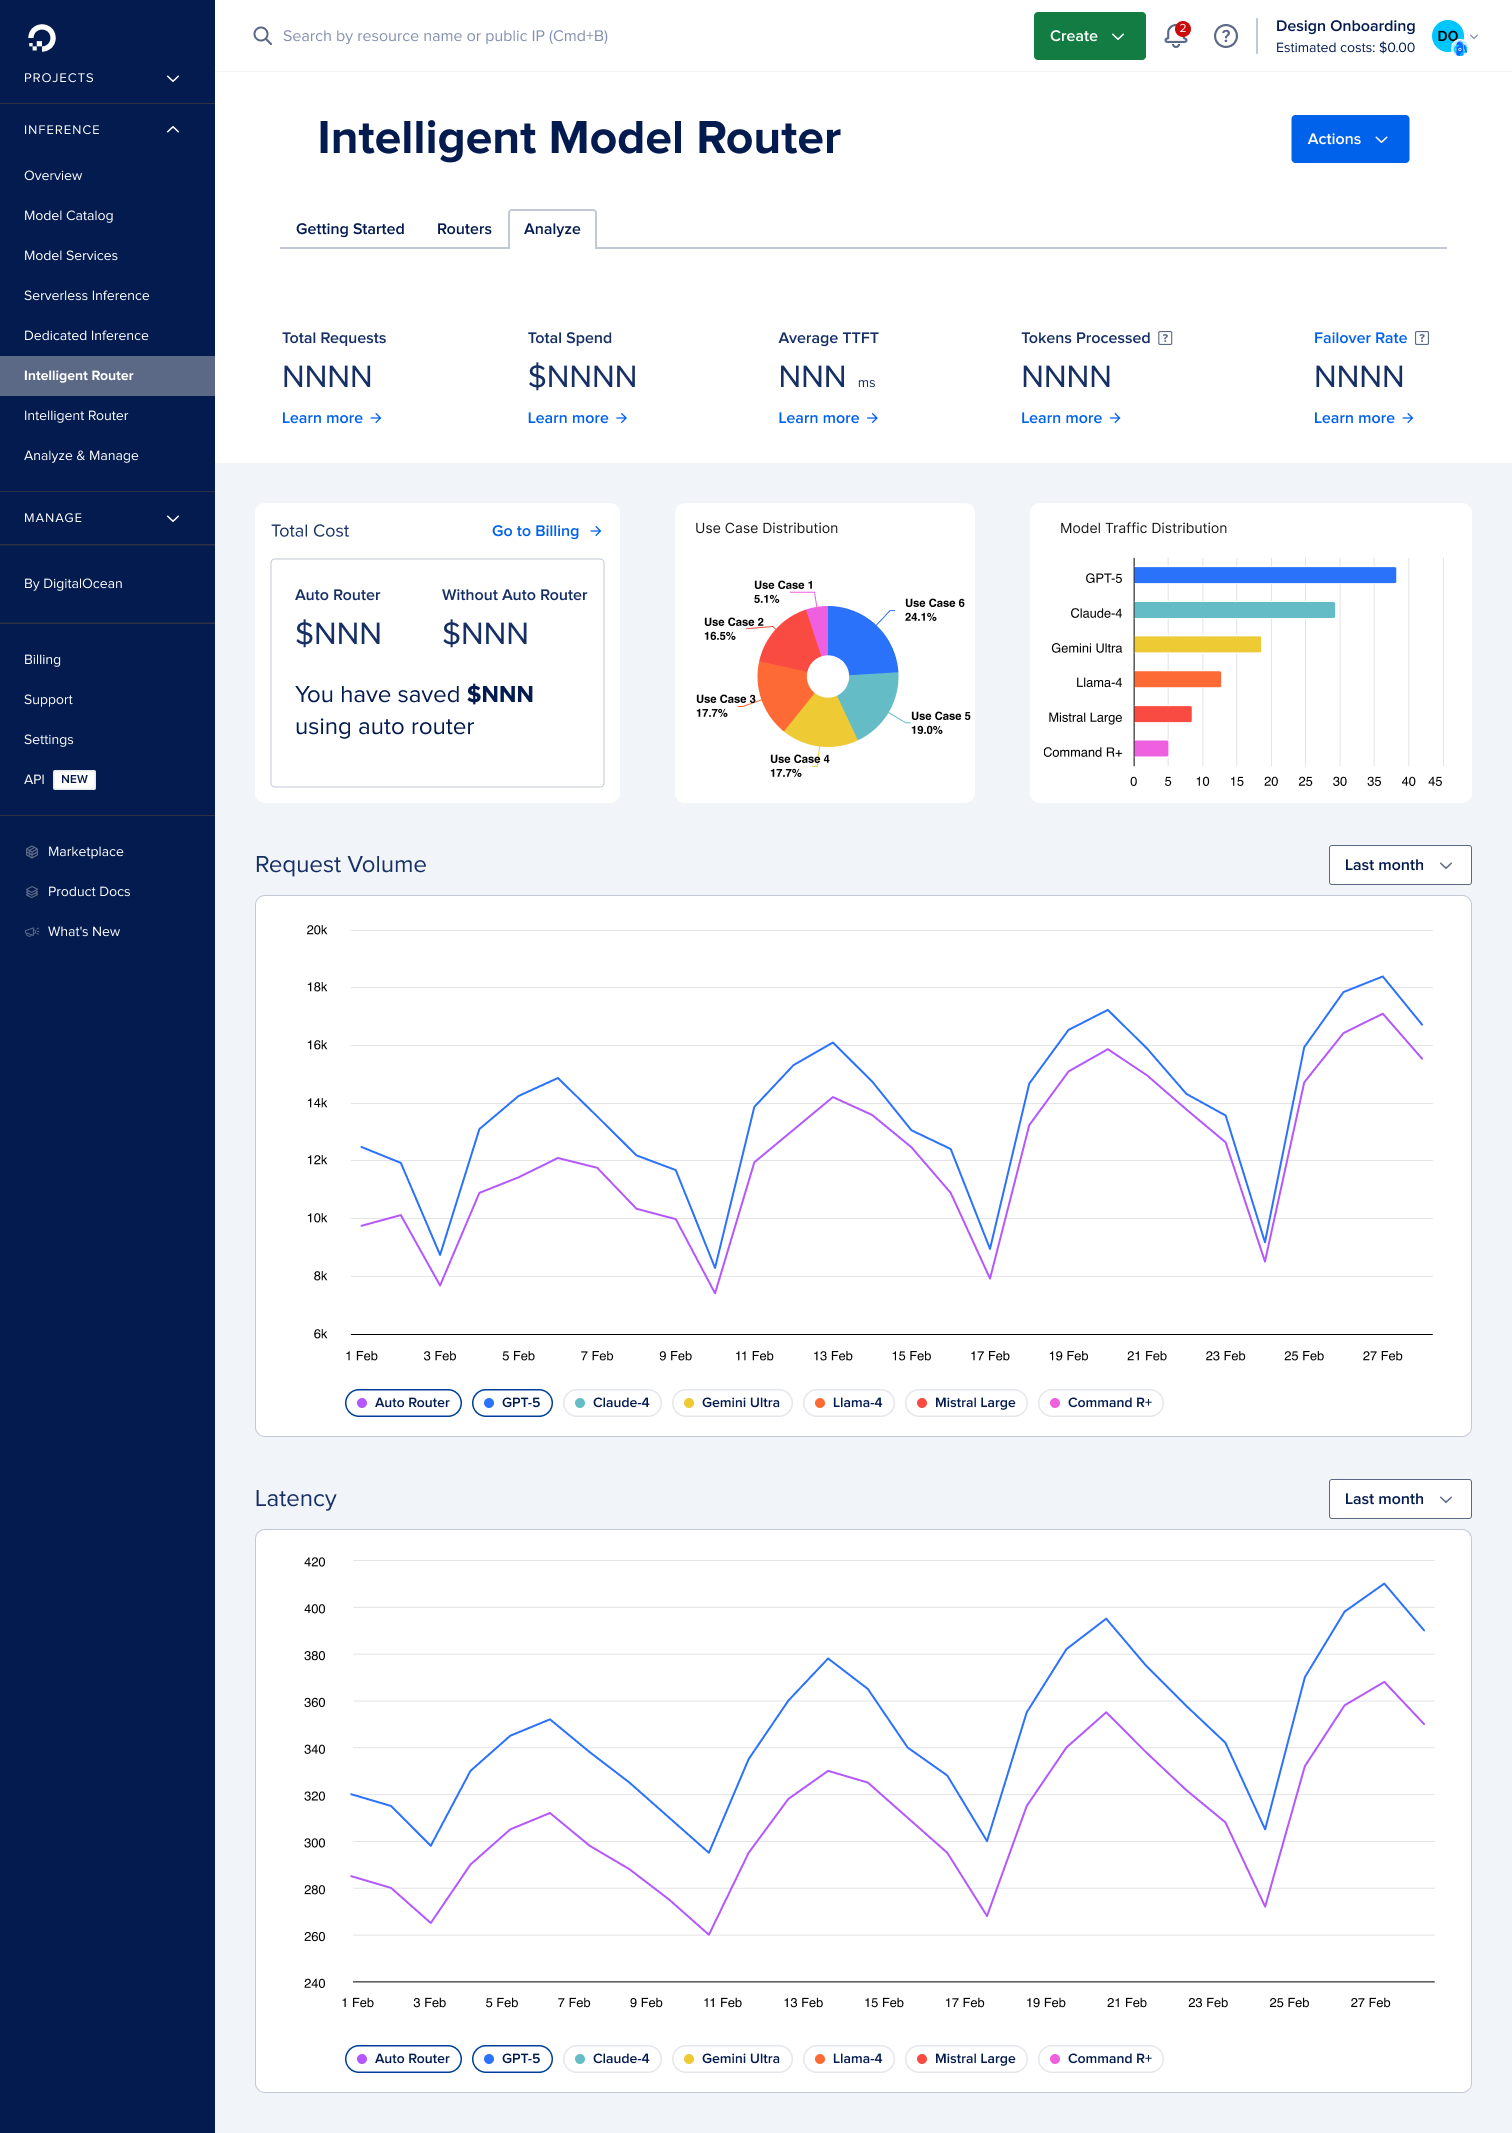Toggle Auto Router in Request Volume legend
The image size is (1512, 2133).
(403, 1403)
